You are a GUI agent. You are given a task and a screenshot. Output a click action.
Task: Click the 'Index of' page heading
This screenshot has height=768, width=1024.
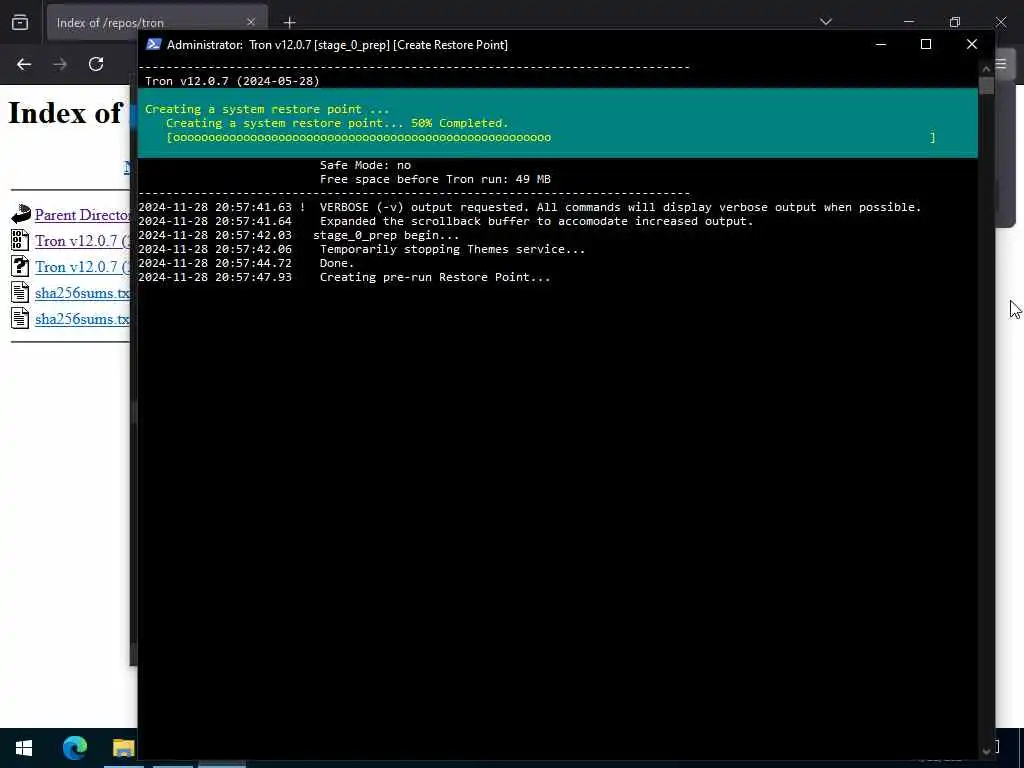65,113
